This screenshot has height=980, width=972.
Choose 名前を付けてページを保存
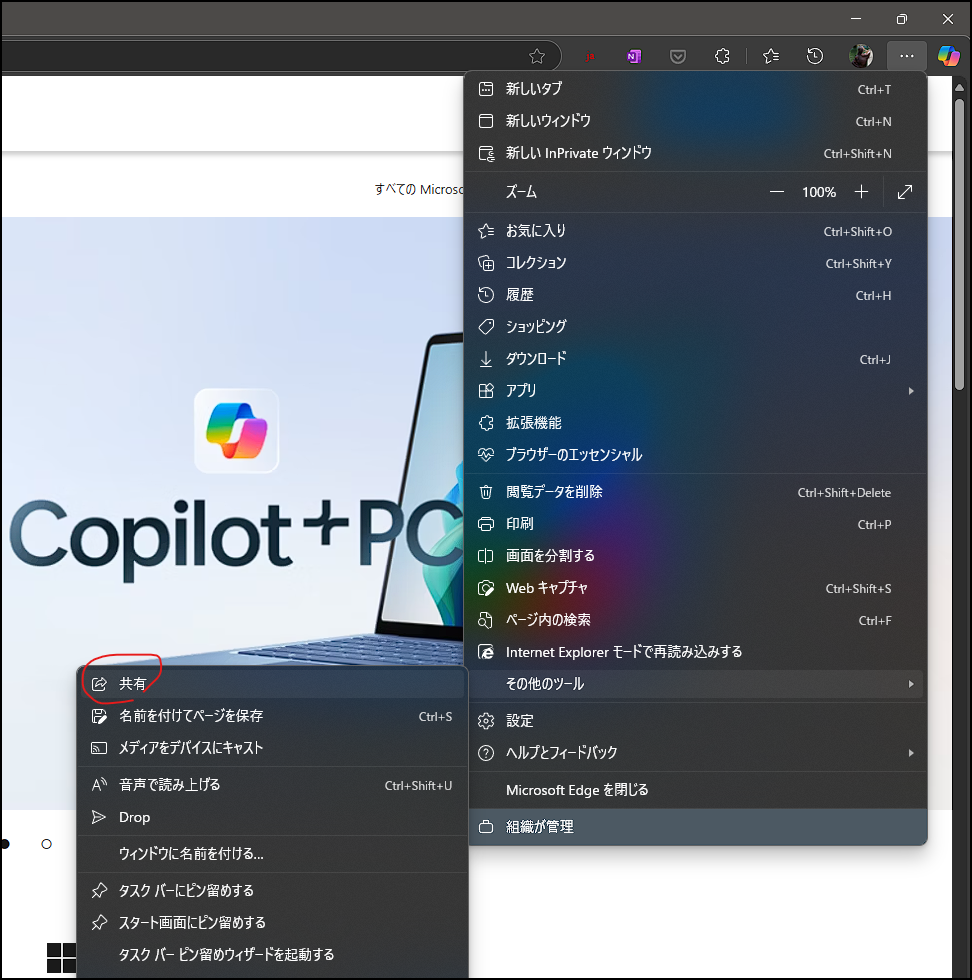tap(273, 716)
